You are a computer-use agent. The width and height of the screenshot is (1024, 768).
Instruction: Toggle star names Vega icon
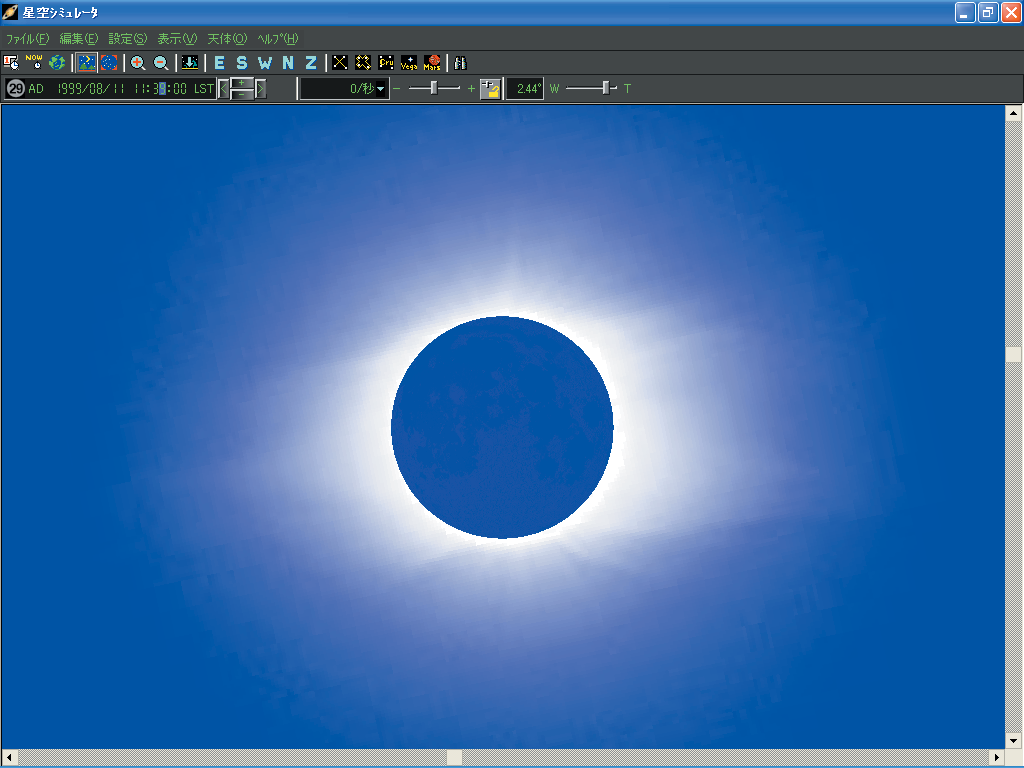click(x=409, y=63)
